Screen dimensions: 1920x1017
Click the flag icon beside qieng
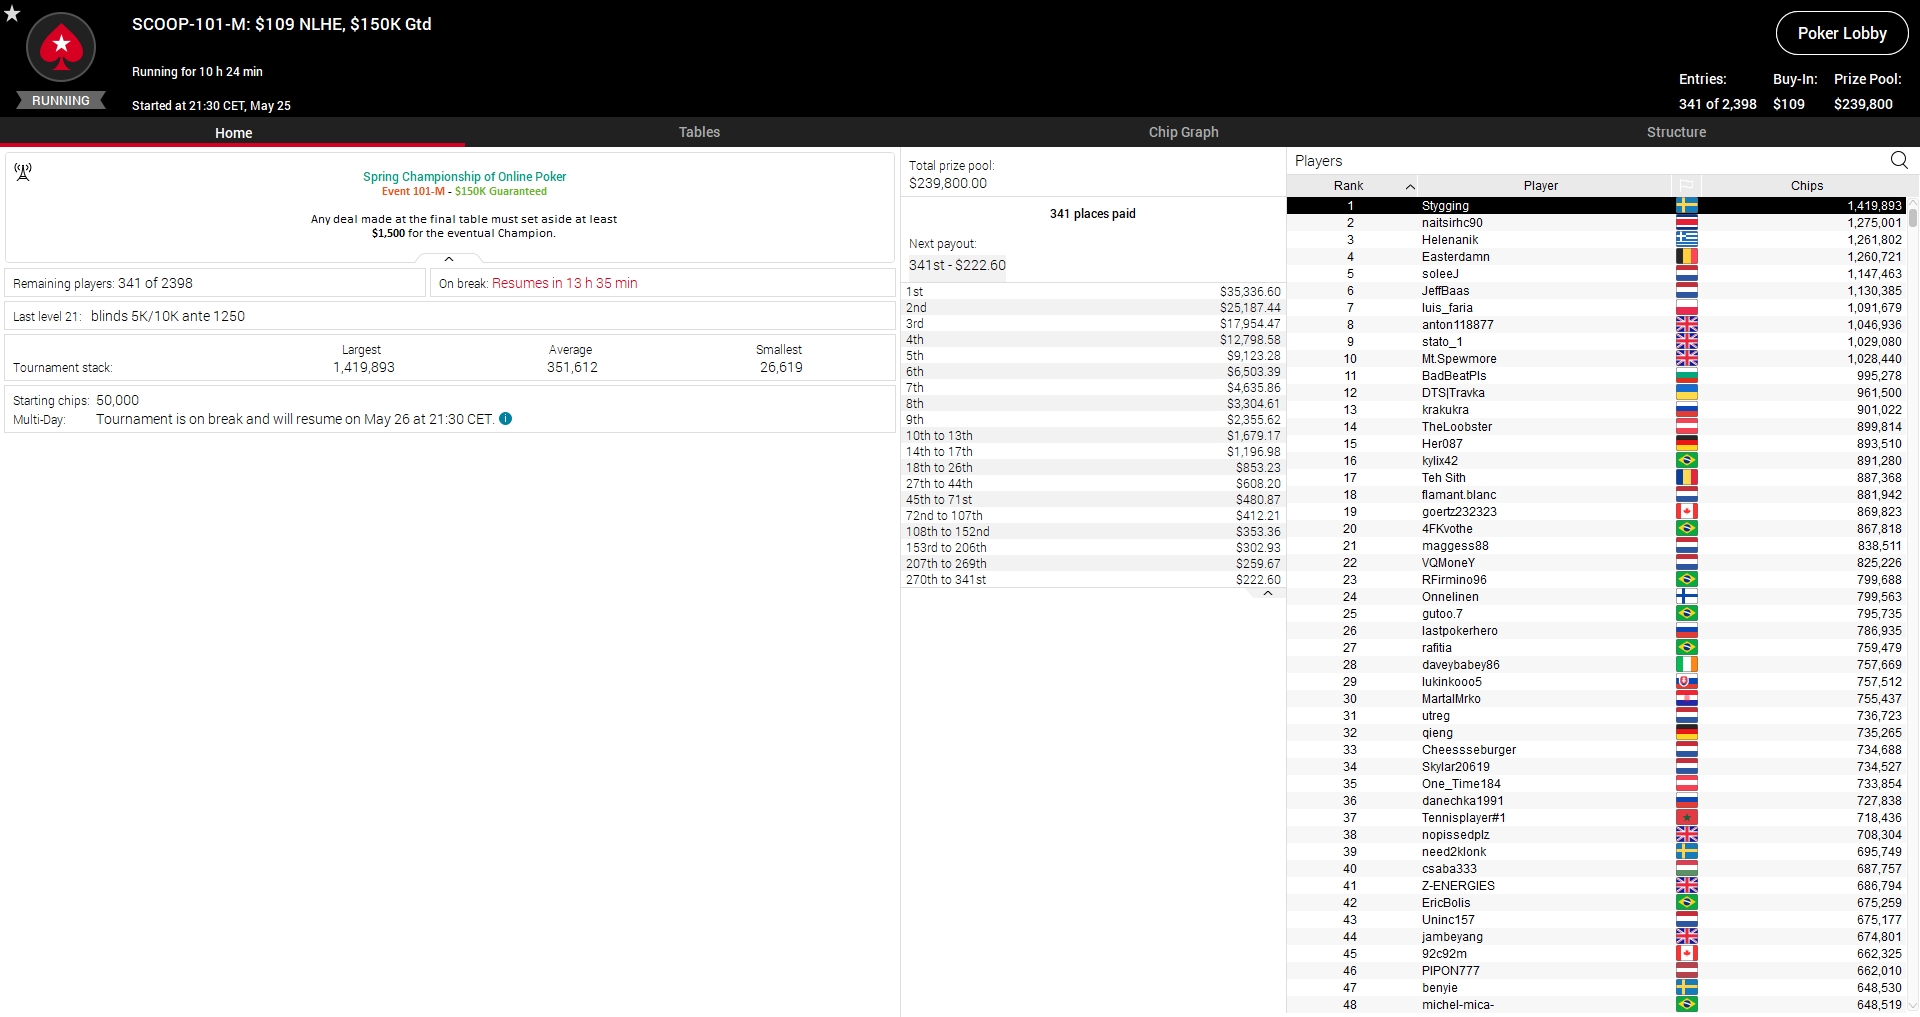1687,733
